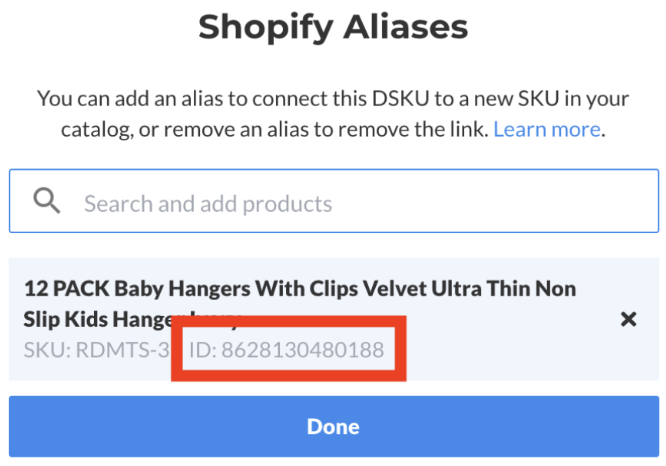
Task: Click the word "catalog" in the instructions
Action: pyautogui.click(x=96, y=130)
